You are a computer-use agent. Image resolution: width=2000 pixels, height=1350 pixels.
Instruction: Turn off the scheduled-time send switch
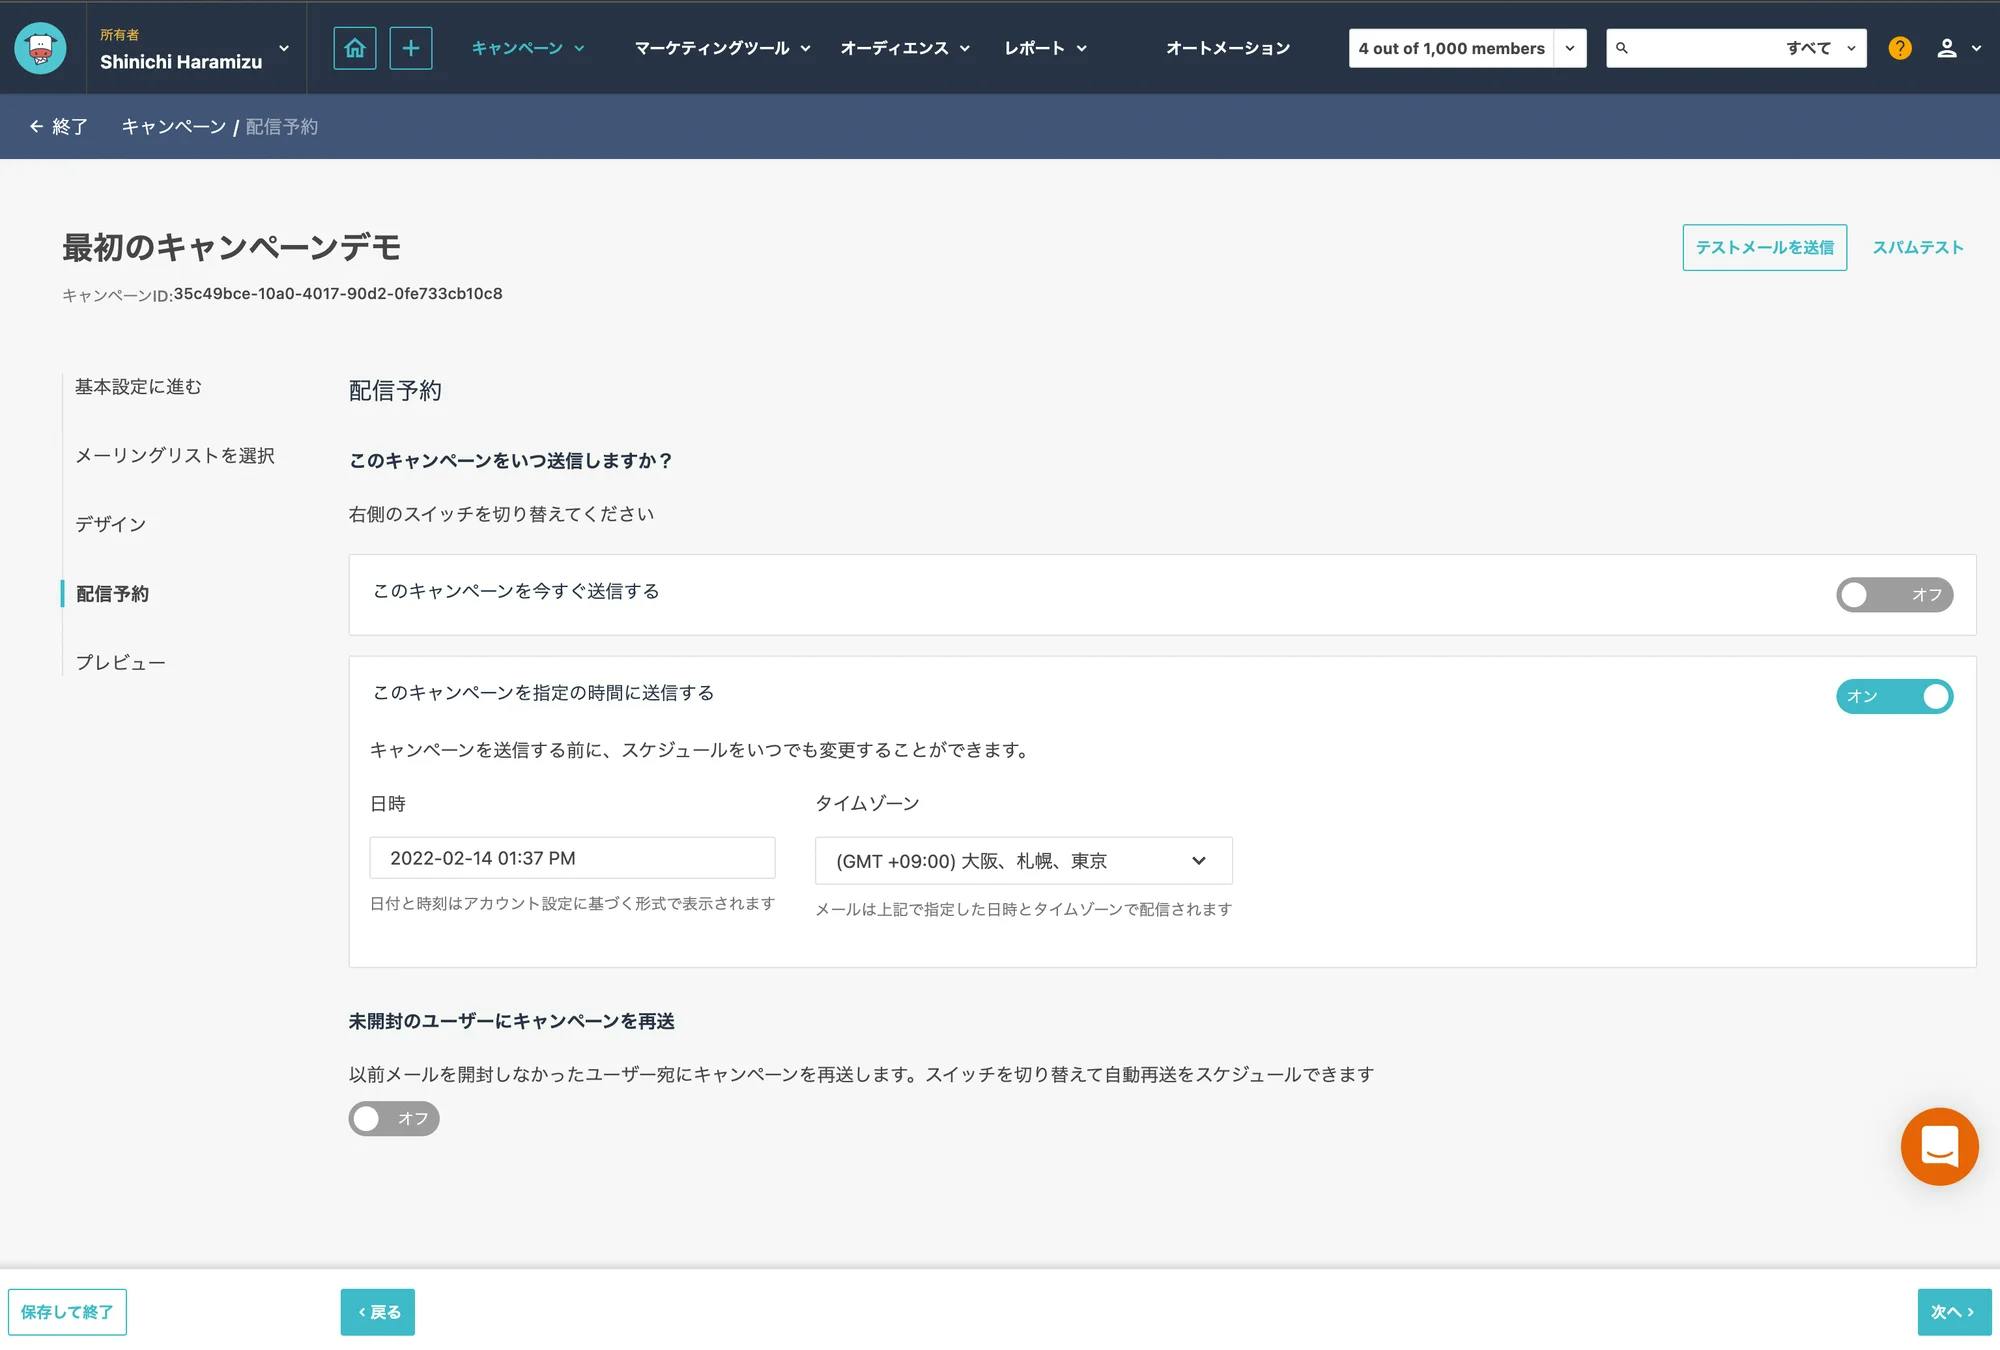point(1894,696)
